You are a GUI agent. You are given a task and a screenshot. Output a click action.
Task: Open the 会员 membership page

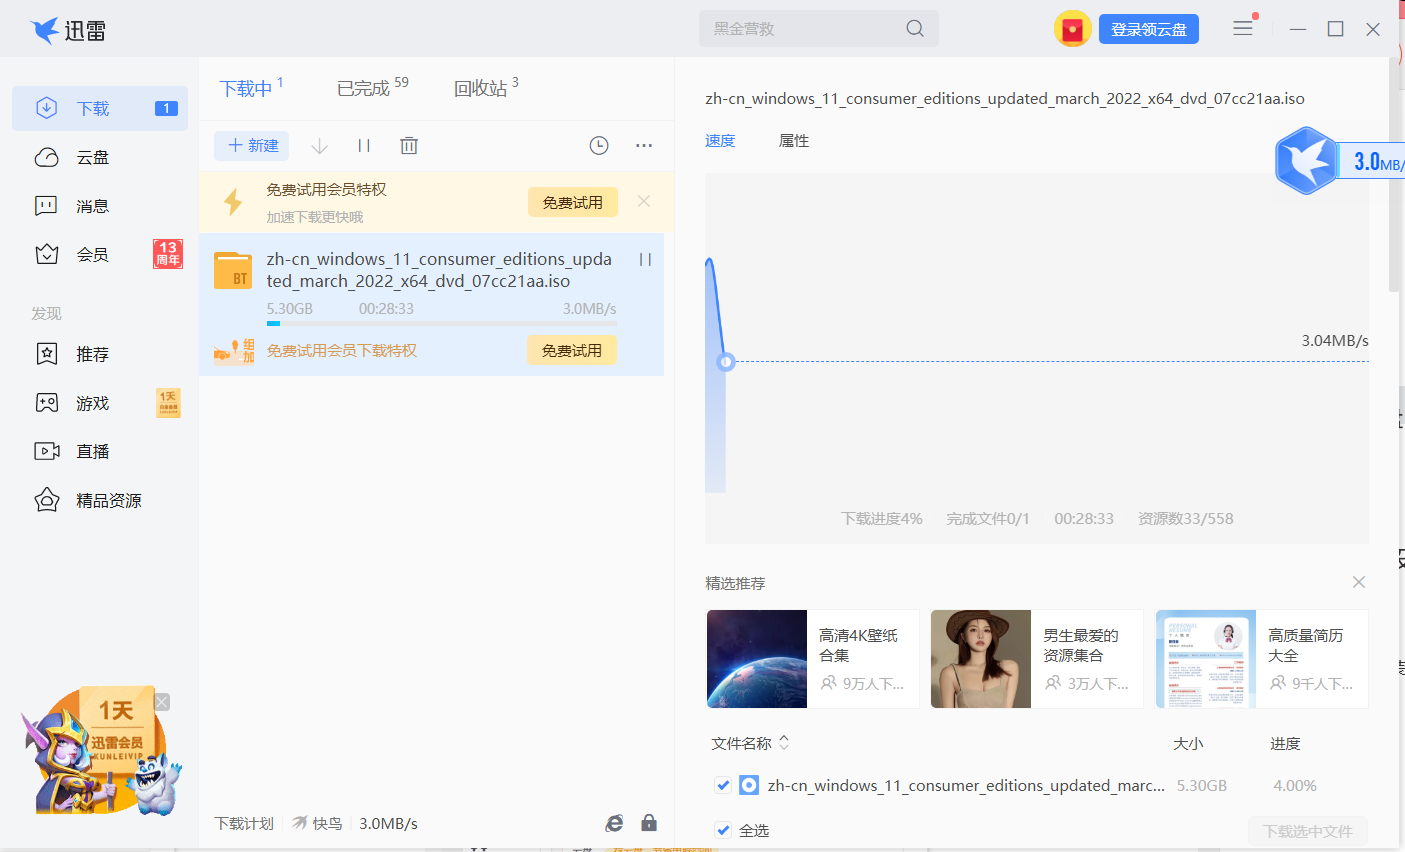click(x=92, y=254)
